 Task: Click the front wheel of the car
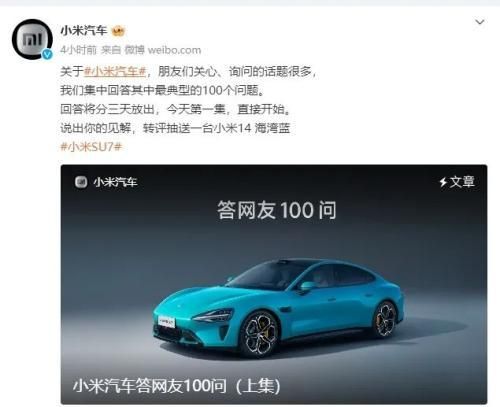point(259,333)
